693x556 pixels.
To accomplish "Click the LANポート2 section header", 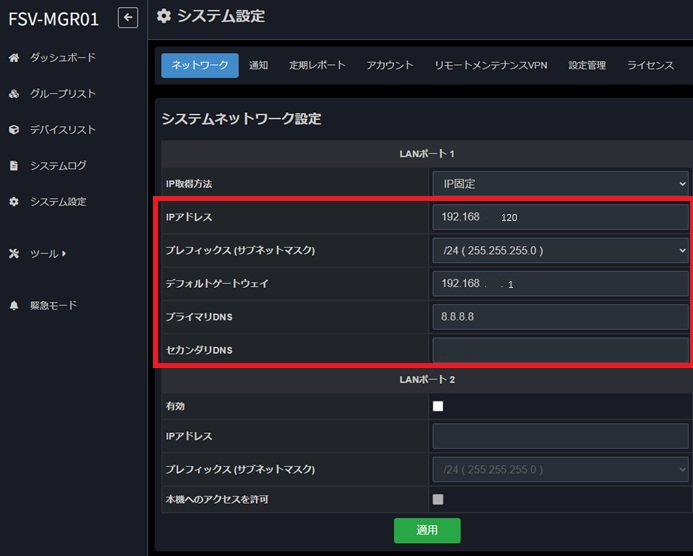I will point(427,380).
